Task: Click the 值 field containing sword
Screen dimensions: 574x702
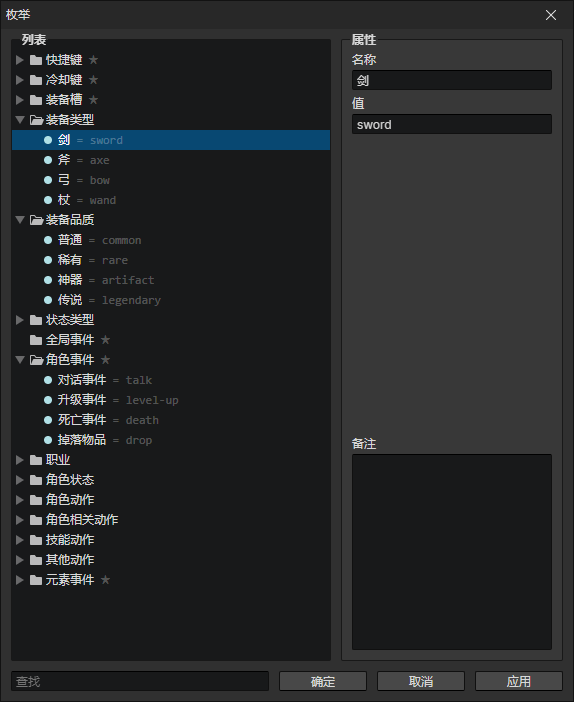Action: (452, 124)
